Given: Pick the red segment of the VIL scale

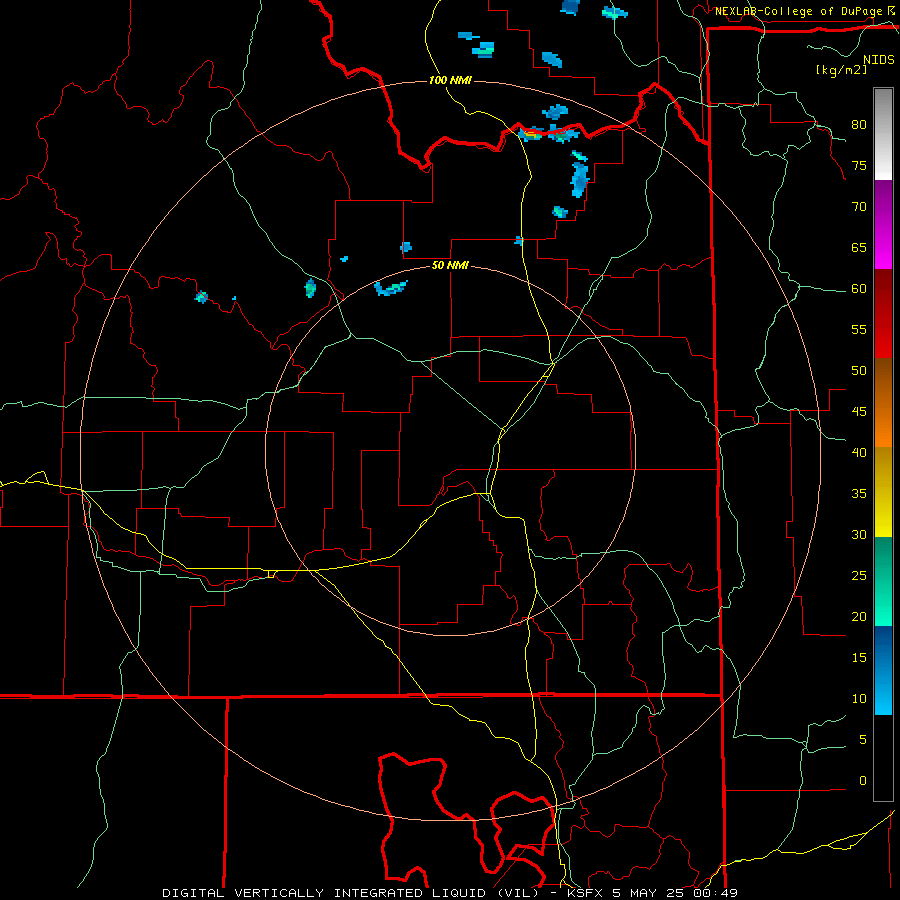Looking at the screenshot, I should 883,313.
